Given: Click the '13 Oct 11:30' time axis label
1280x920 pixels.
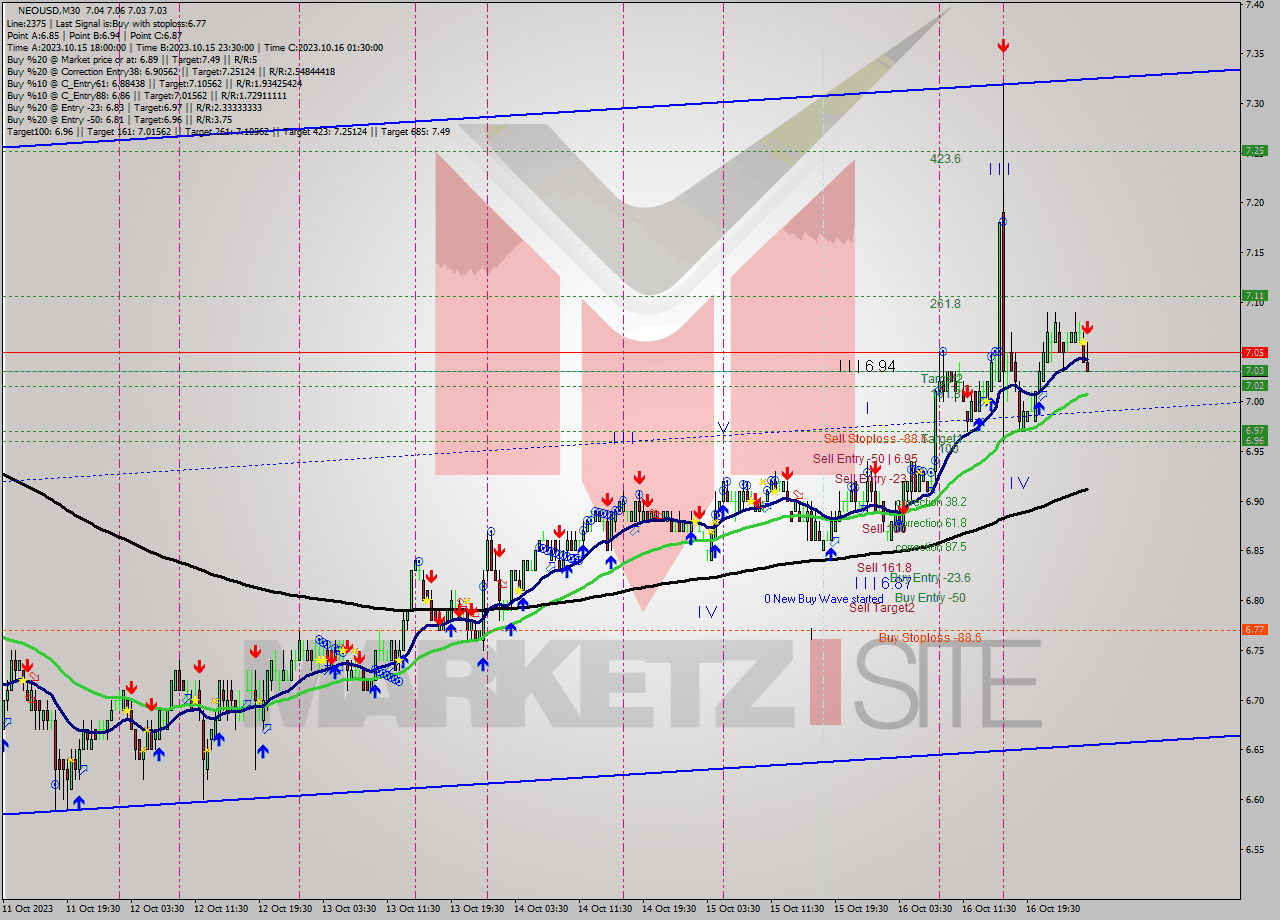Looking at the screenshot, I should pyautogui.click(x=414, y=909).
